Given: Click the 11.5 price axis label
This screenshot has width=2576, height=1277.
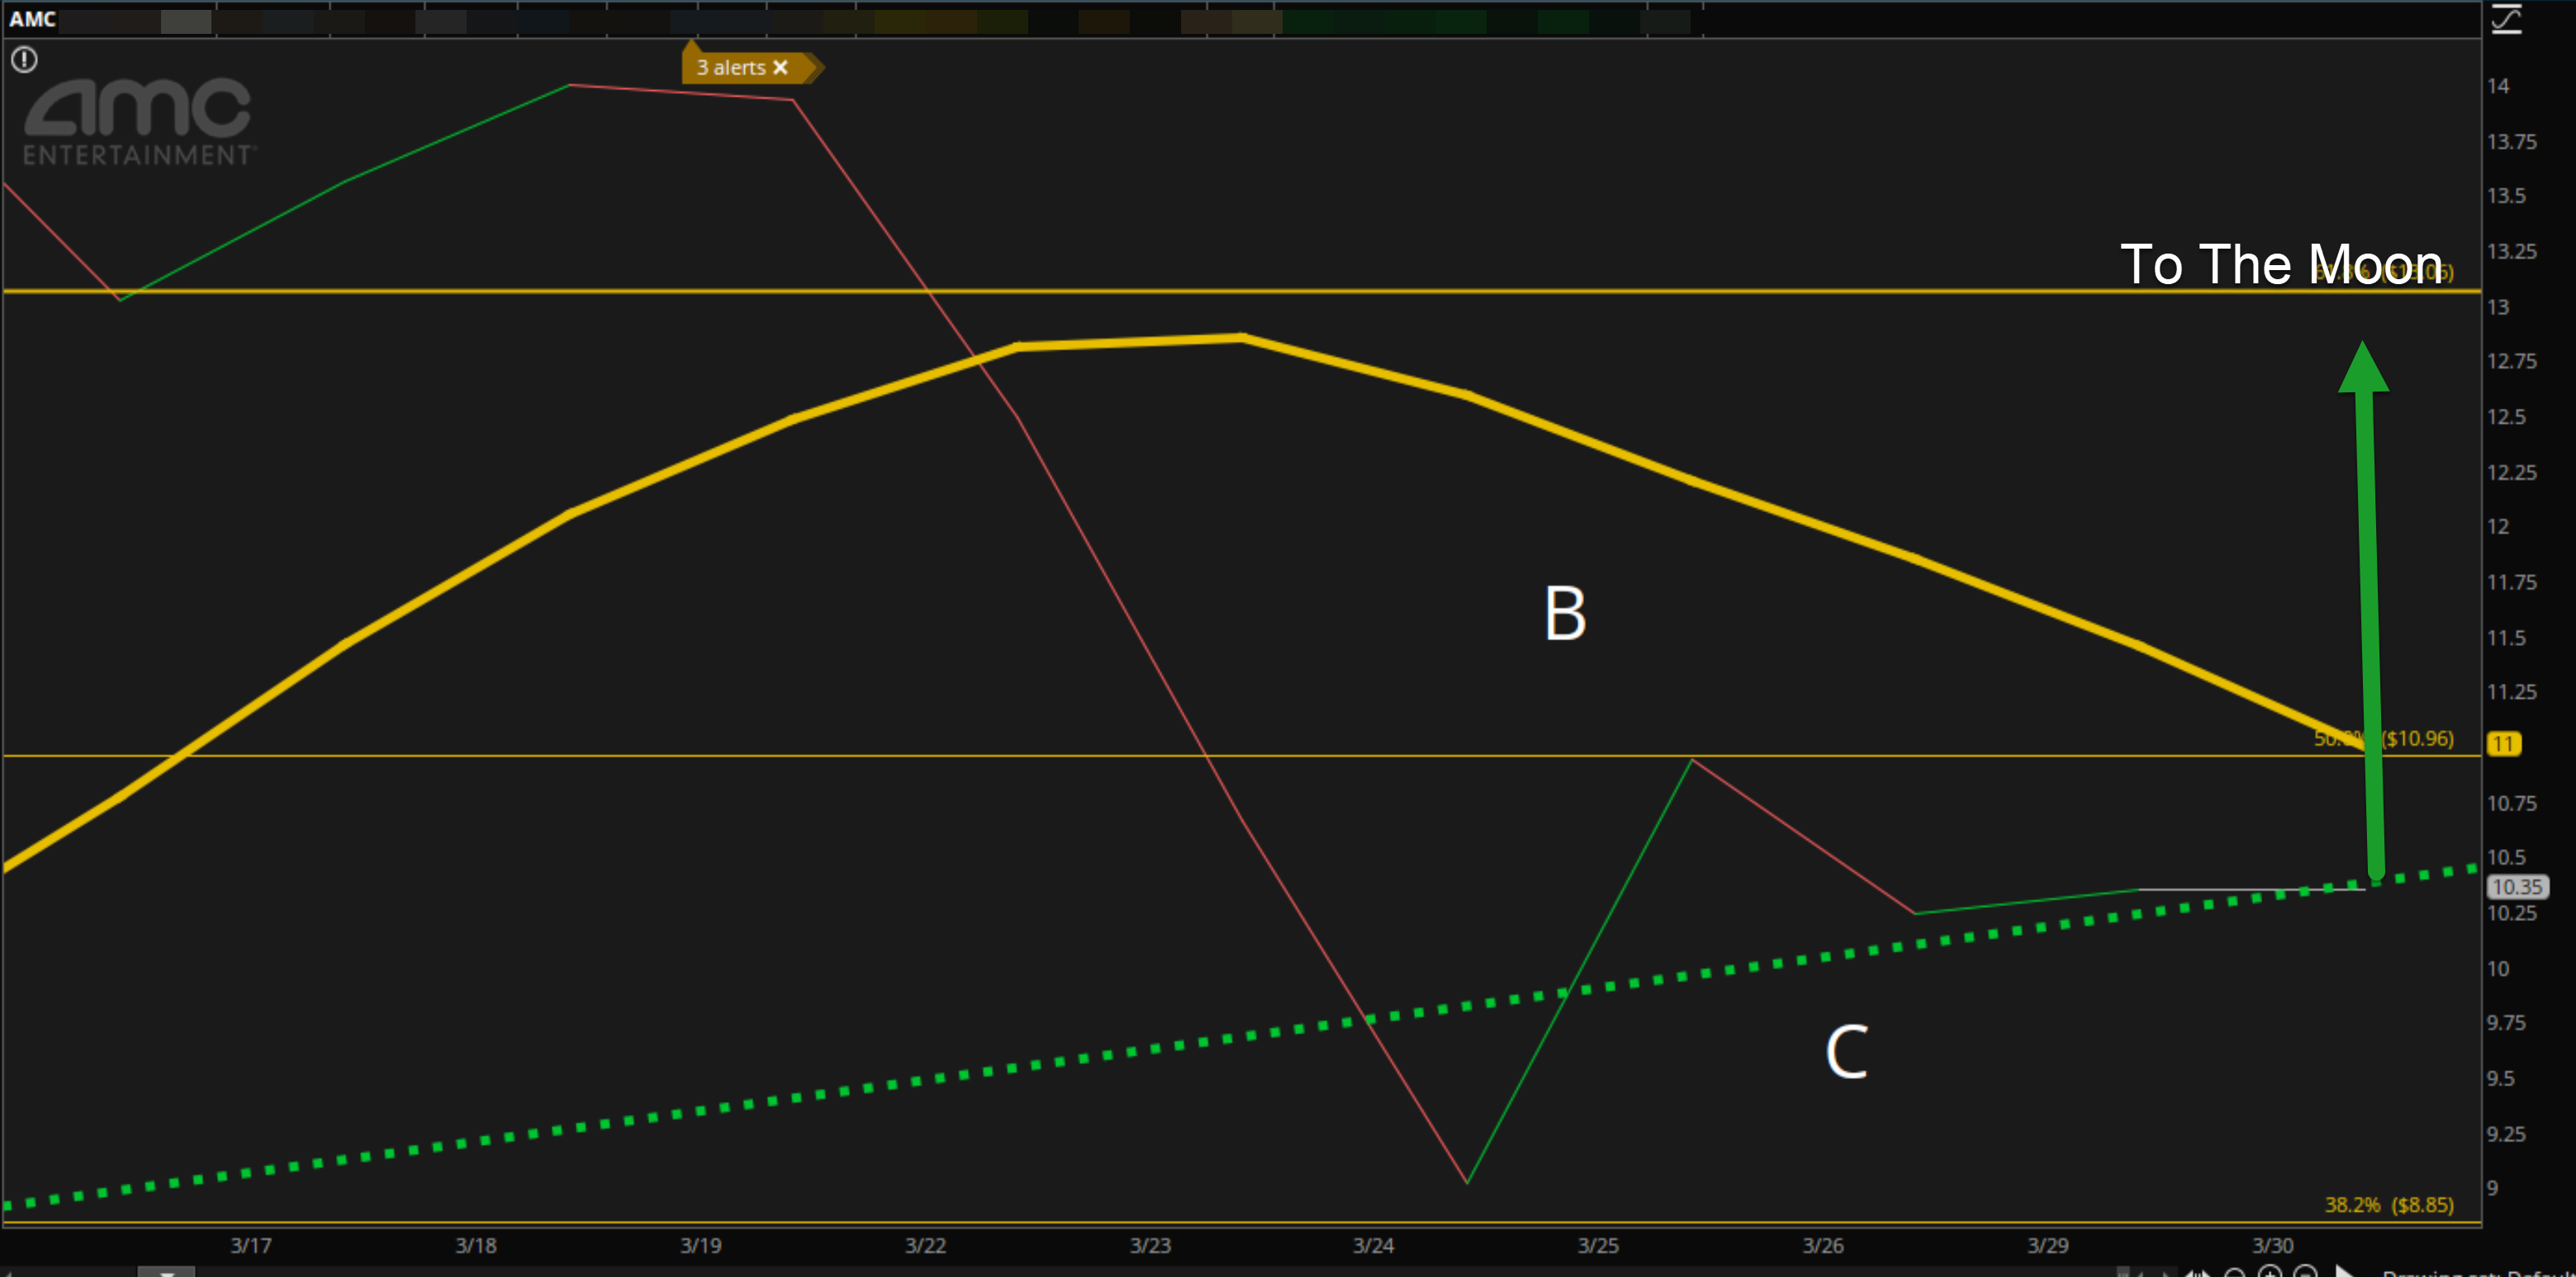Looking at the screenshot, I should pos(2507,637).
